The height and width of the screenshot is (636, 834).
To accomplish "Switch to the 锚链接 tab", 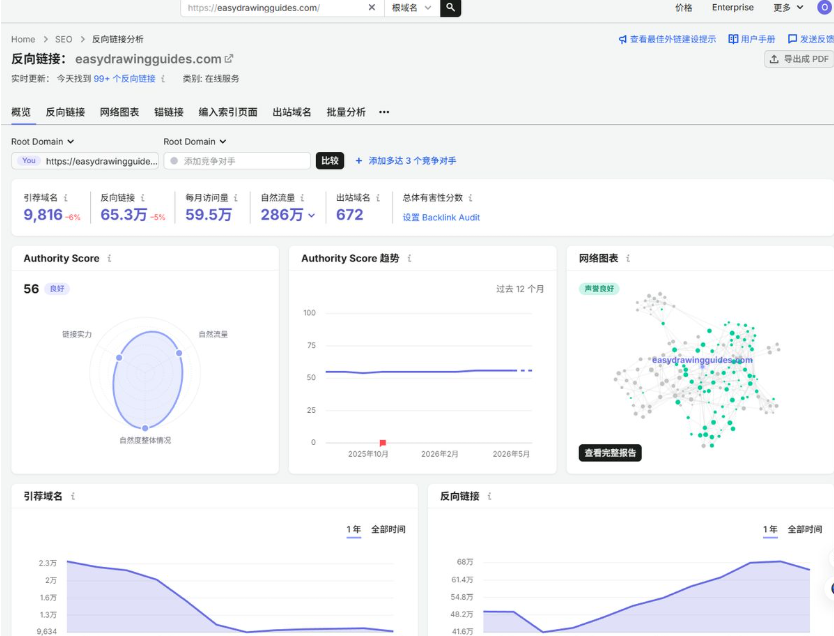I will (169, 112).
